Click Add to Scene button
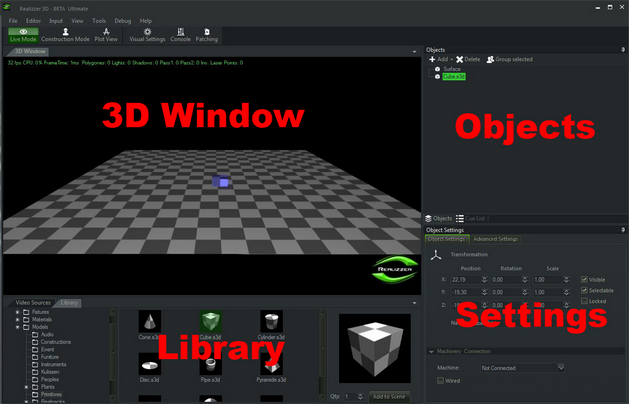The width and height of the screenshot is (629, 404). click(x=389, y=396)
